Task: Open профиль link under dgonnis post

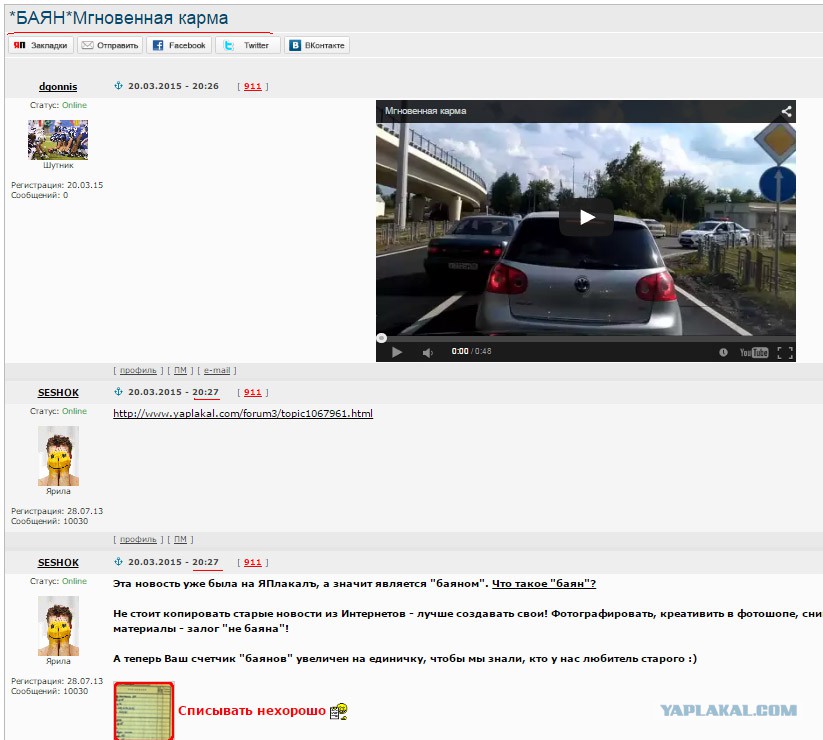Action: [x=138, y=370]
